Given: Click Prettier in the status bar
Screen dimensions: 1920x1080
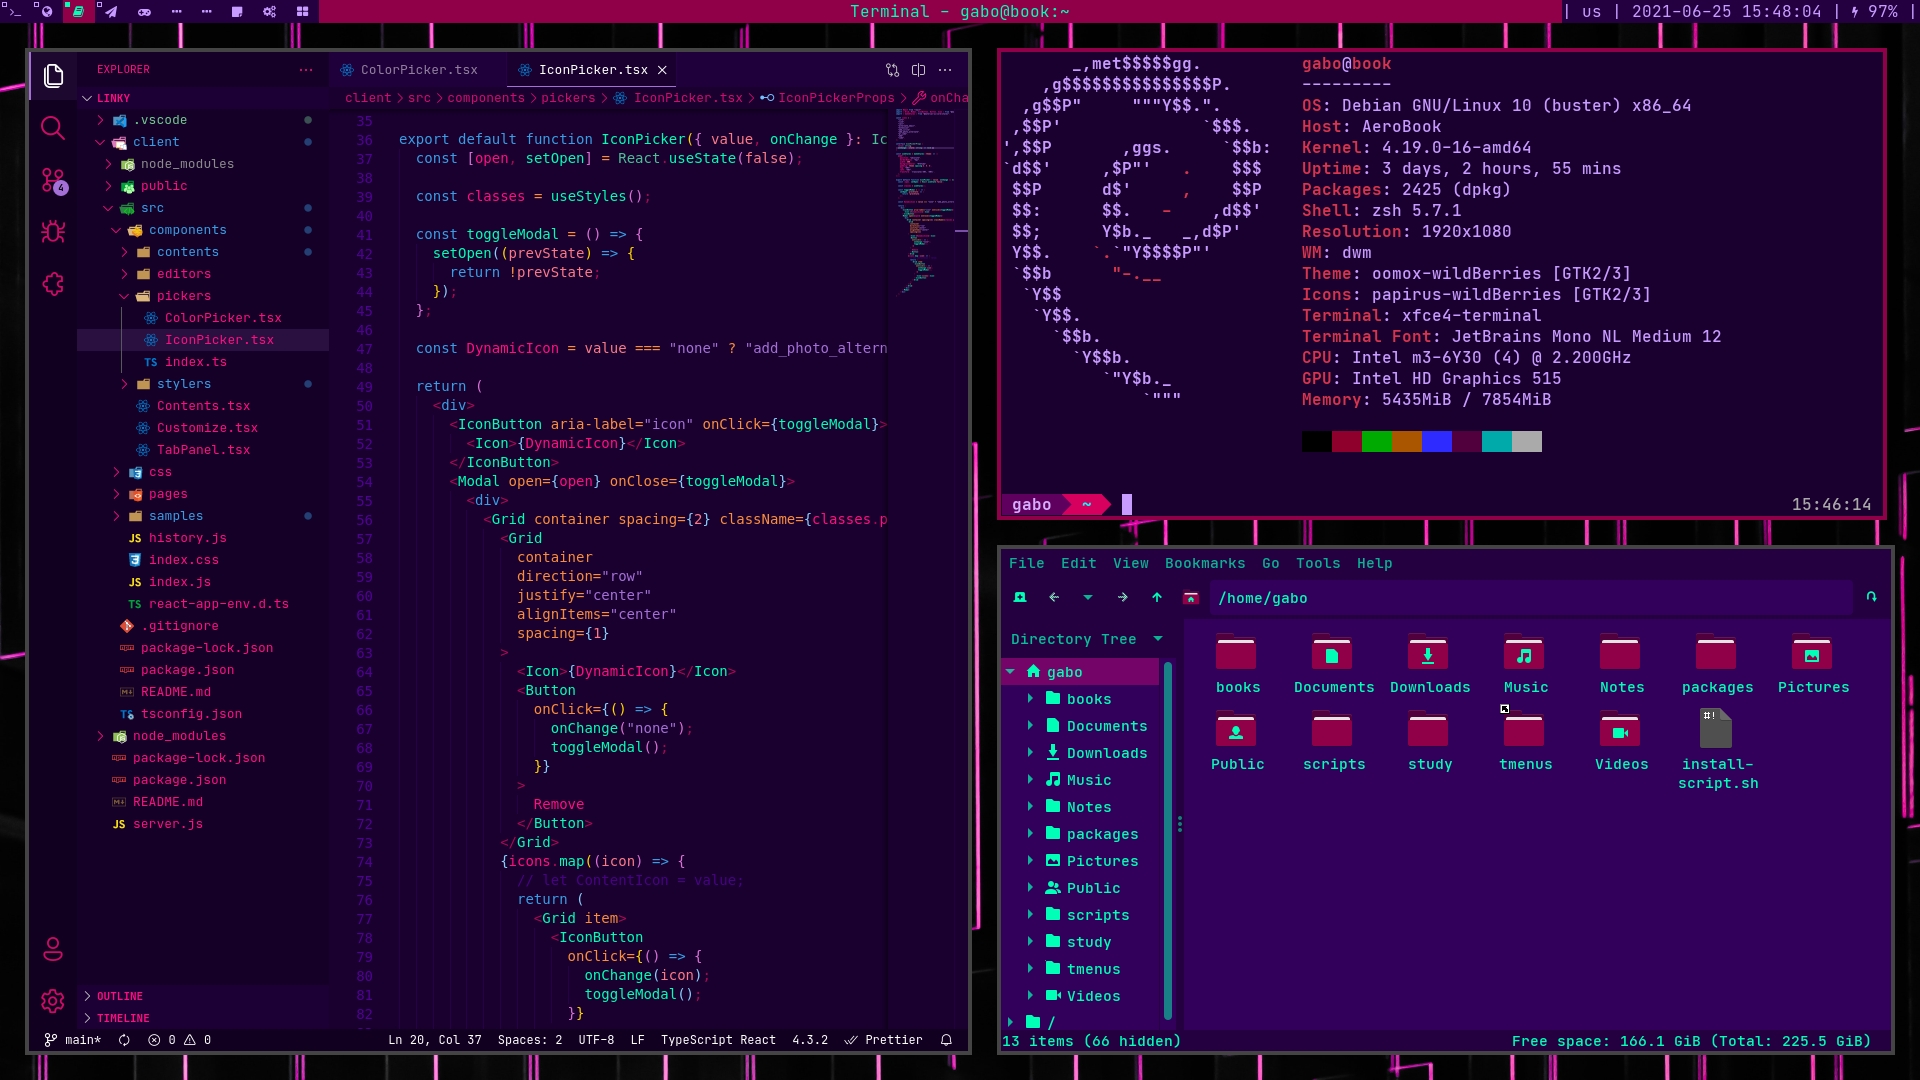Looking at the screenshot, I should [x=884, y=1040].
